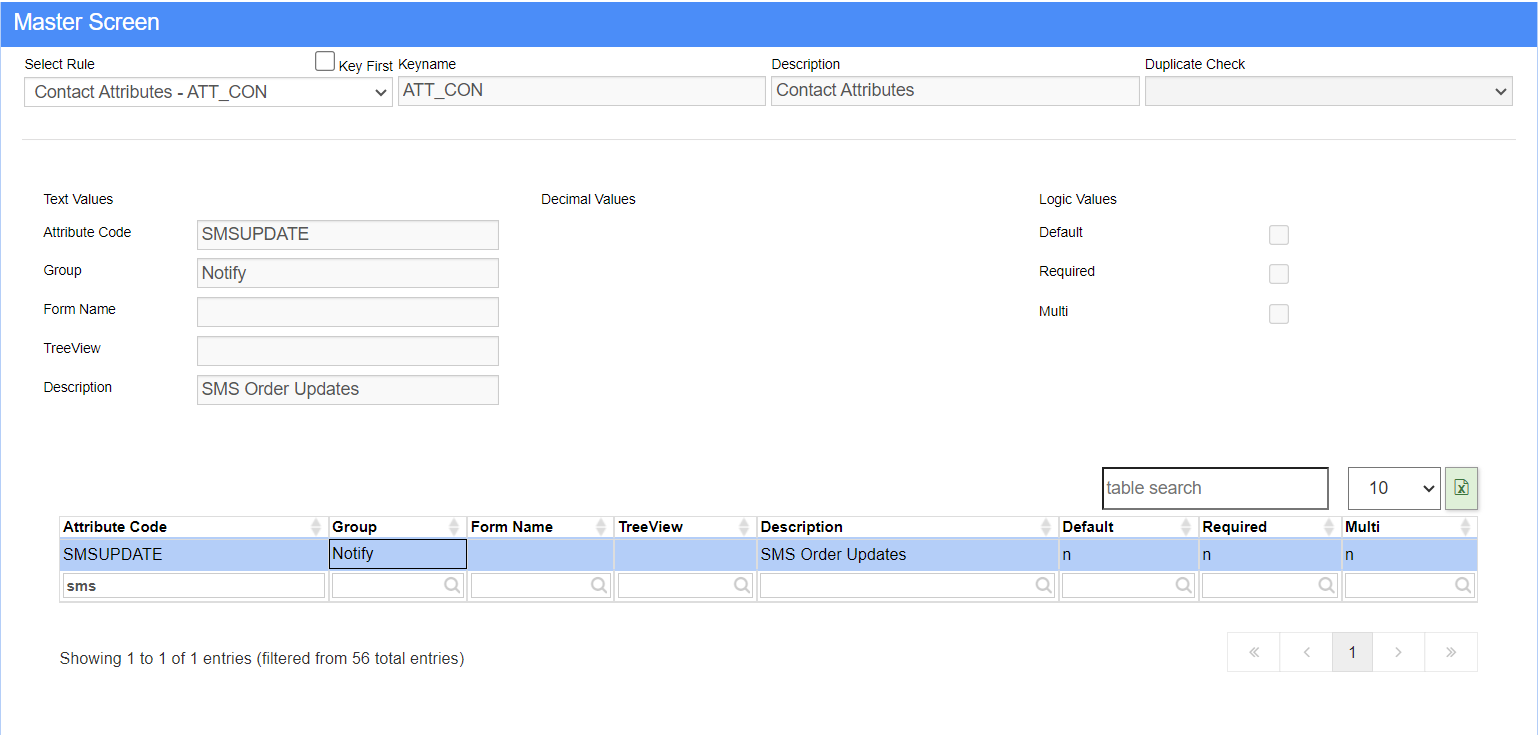Toggle the Key First checkbox
The height and width of the screenshot is (735, 1540).
click(x=325, y=62)
